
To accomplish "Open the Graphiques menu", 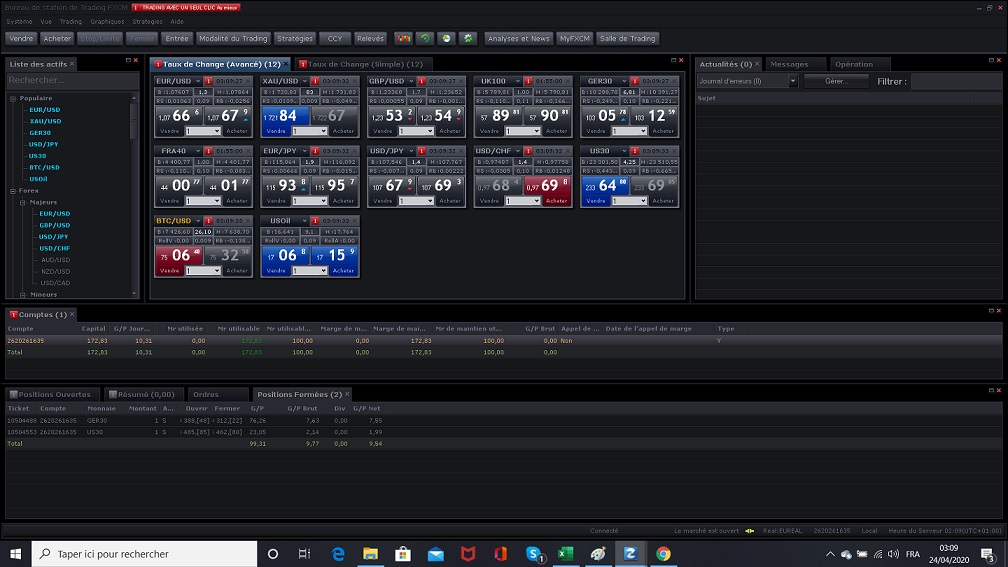I will (x=107, y=21).
